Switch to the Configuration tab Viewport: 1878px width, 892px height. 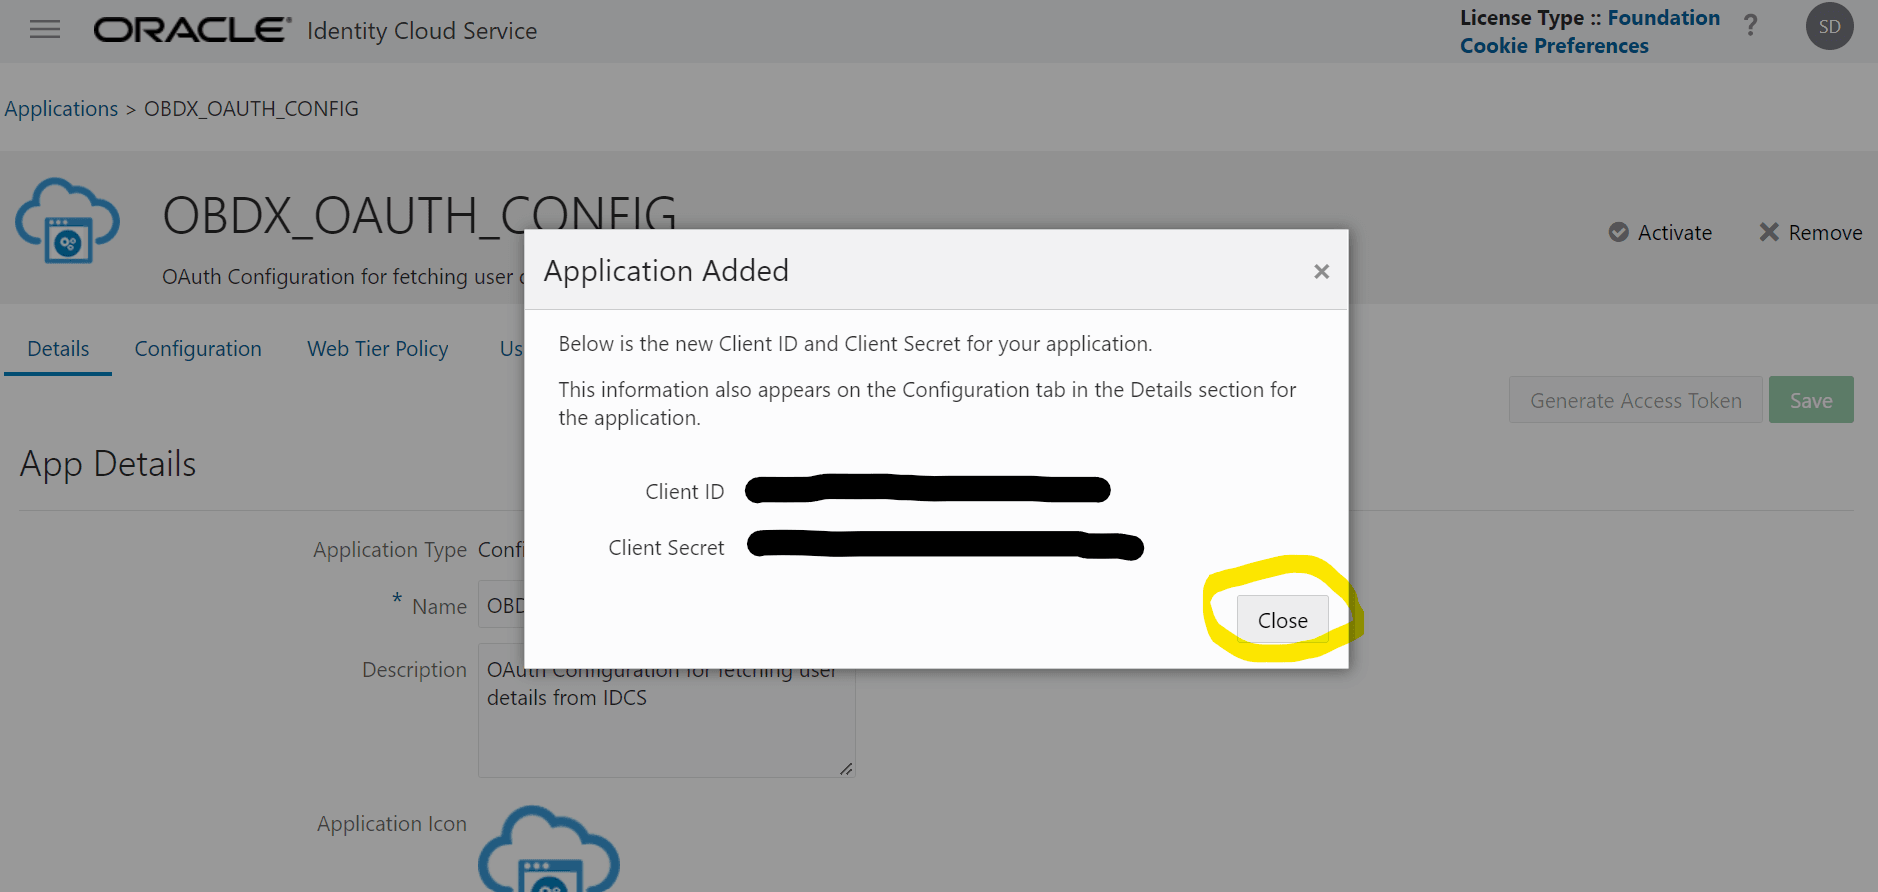[198, 348]
